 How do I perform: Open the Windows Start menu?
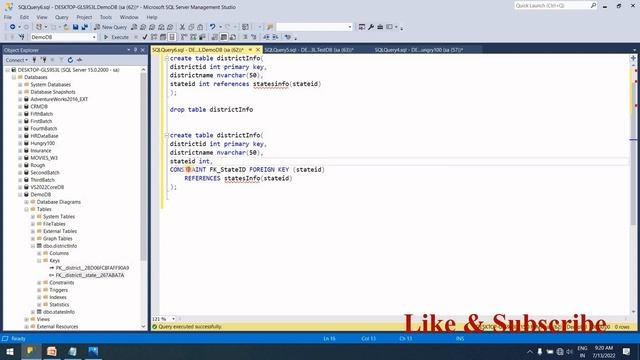(x=10, y=351)
